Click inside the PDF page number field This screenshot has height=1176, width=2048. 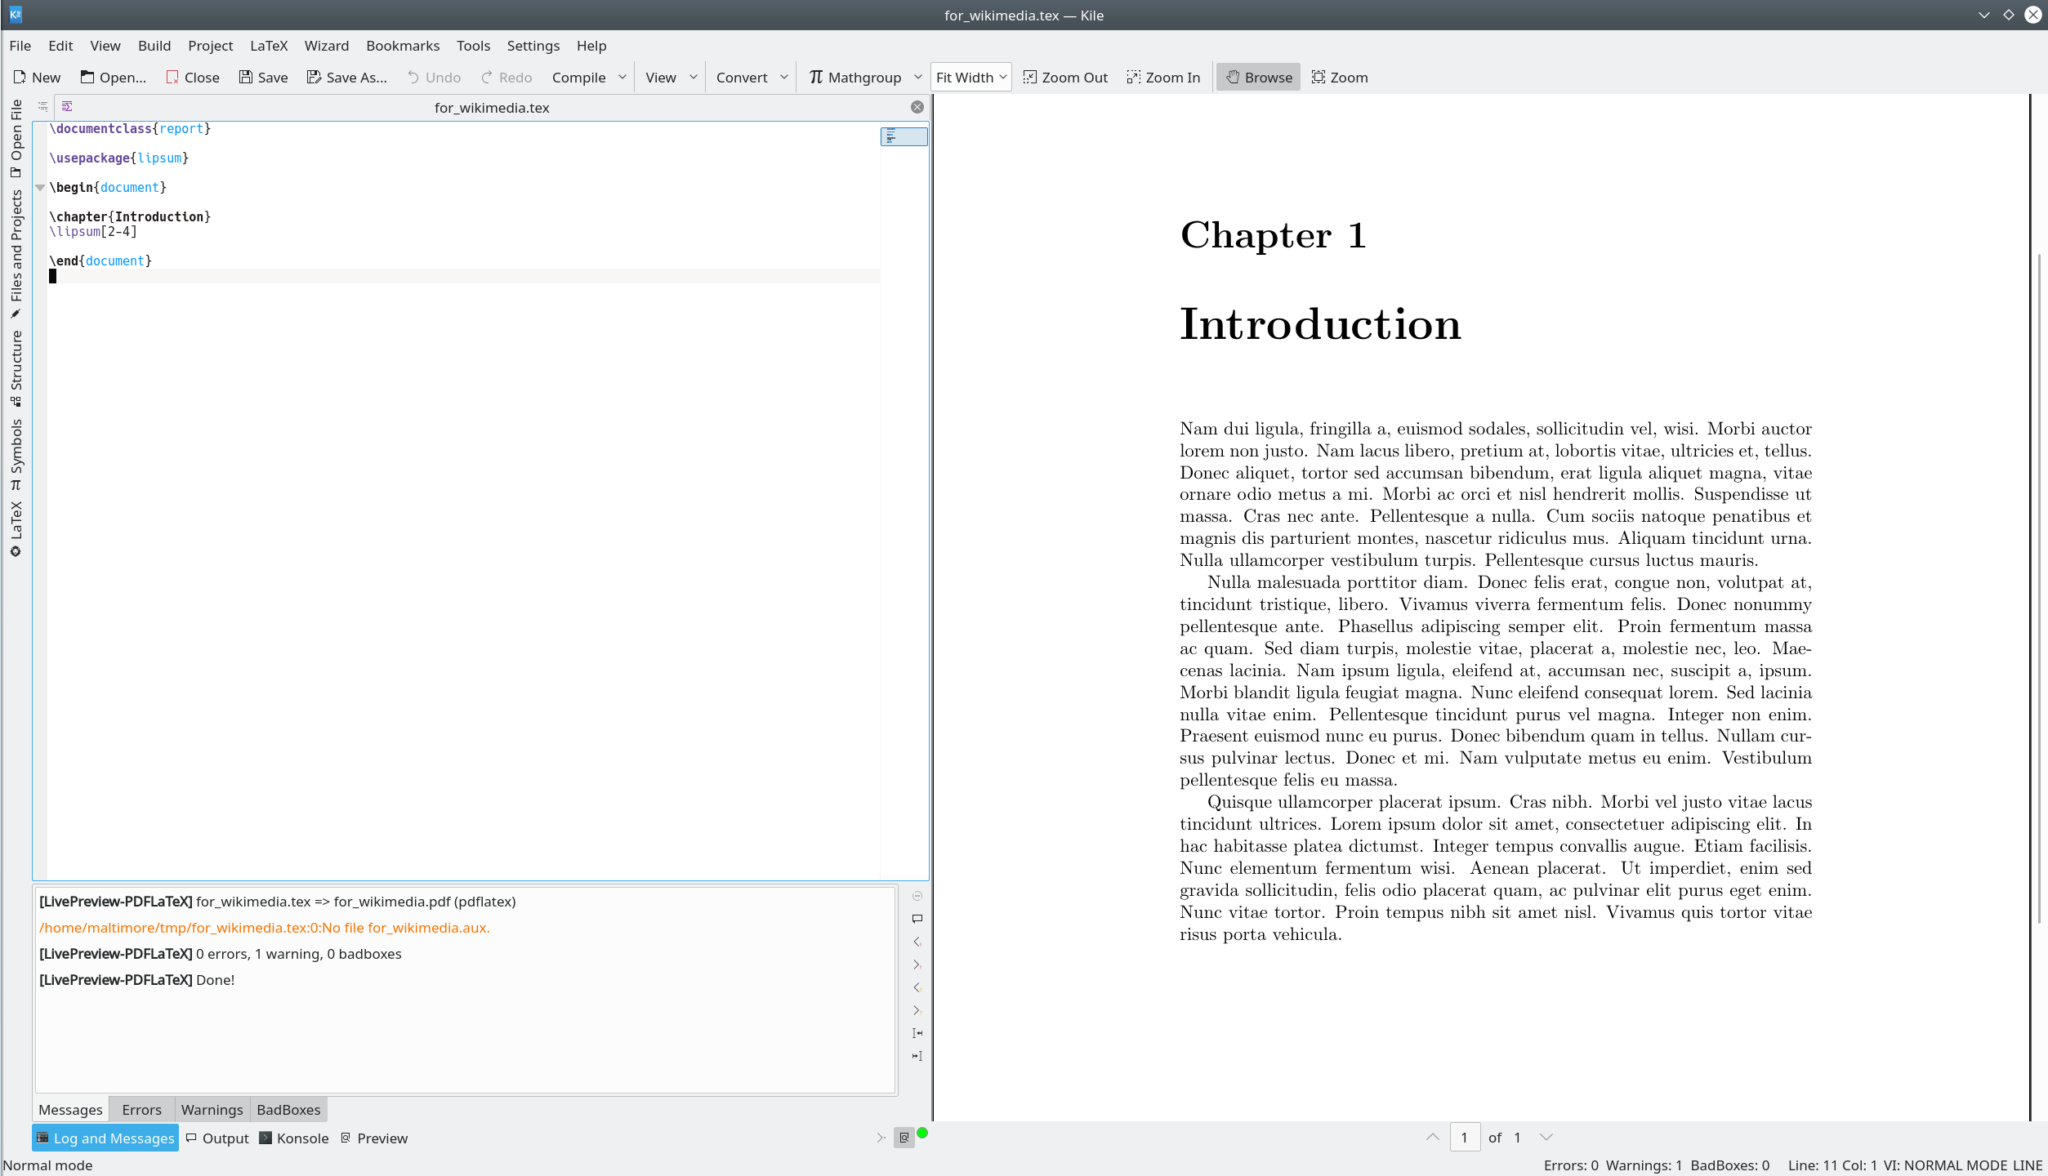click(x=1465, y=1137)
